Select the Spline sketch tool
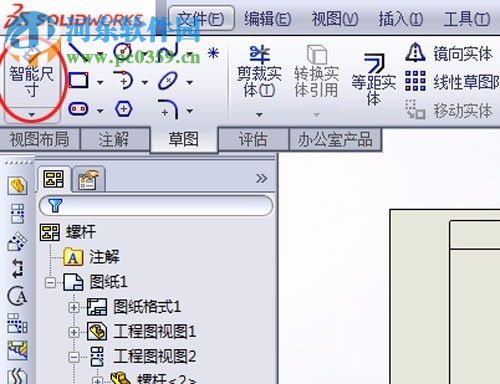Image resolution: width=500 pixels, height=384 pixels. pyautogui.click(x=168, y=52)
